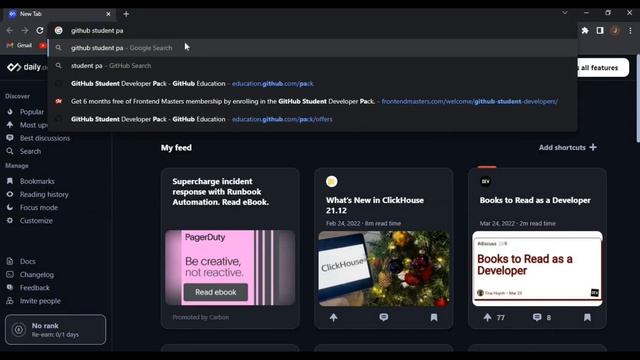The width and height of the screenshot is (640, 360).
Task: Bookmark the ClickHouse article
Action: click(x=434, y=317)
